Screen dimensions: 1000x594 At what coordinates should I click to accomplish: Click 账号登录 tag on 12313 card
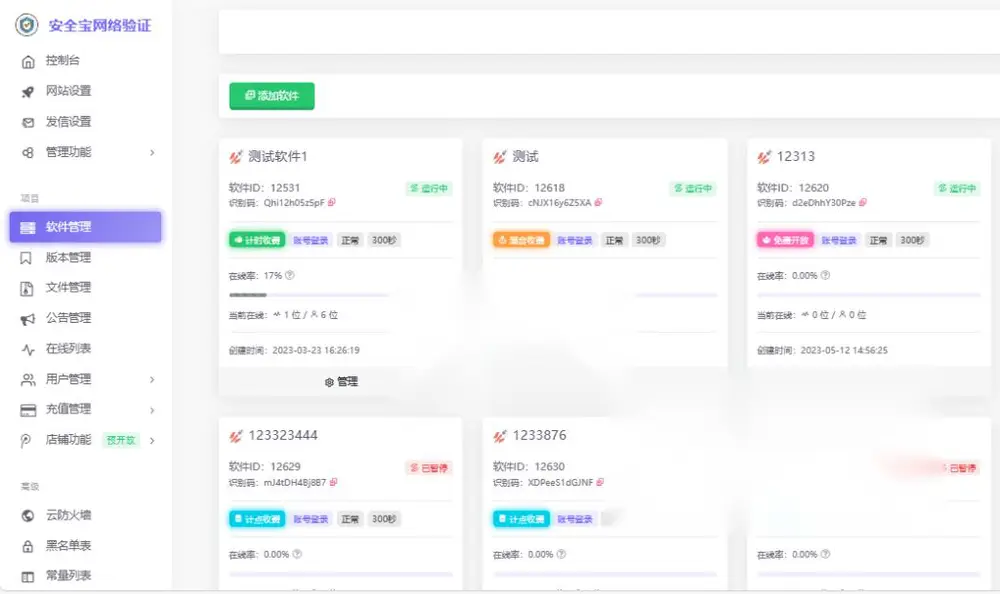(839, 240)
